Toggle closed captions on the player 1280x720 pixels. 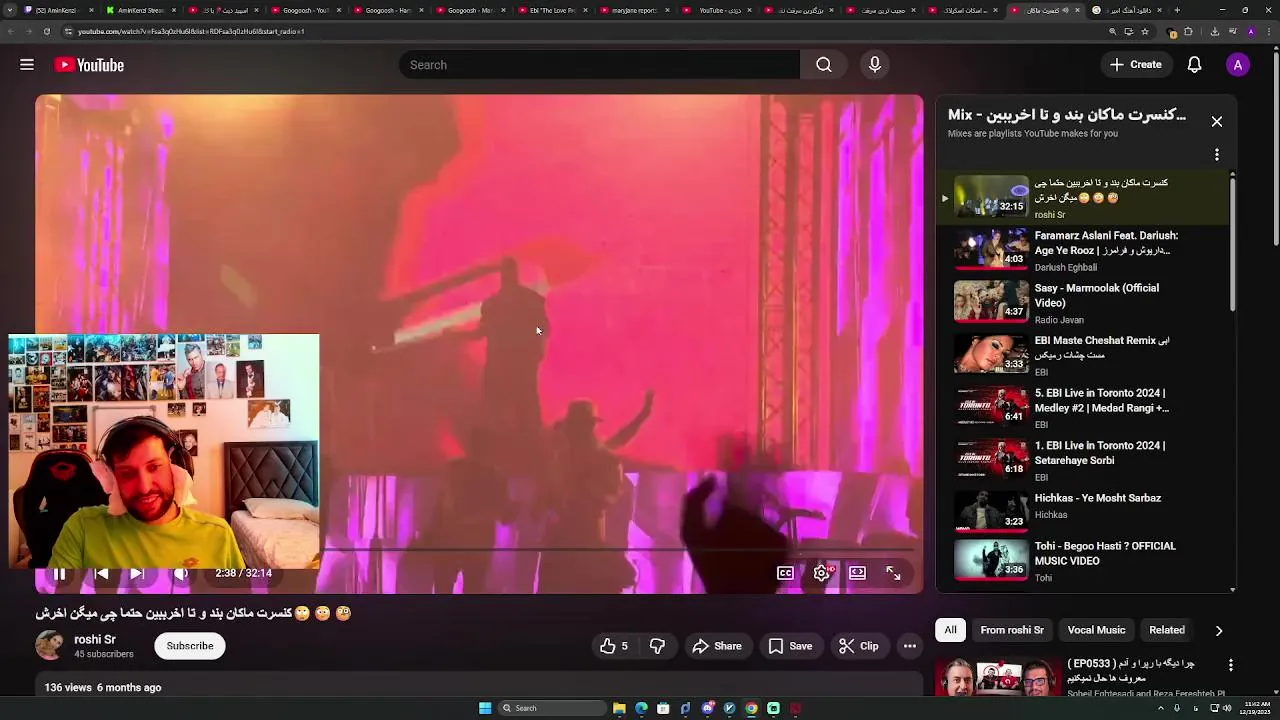tap(786, 573)
